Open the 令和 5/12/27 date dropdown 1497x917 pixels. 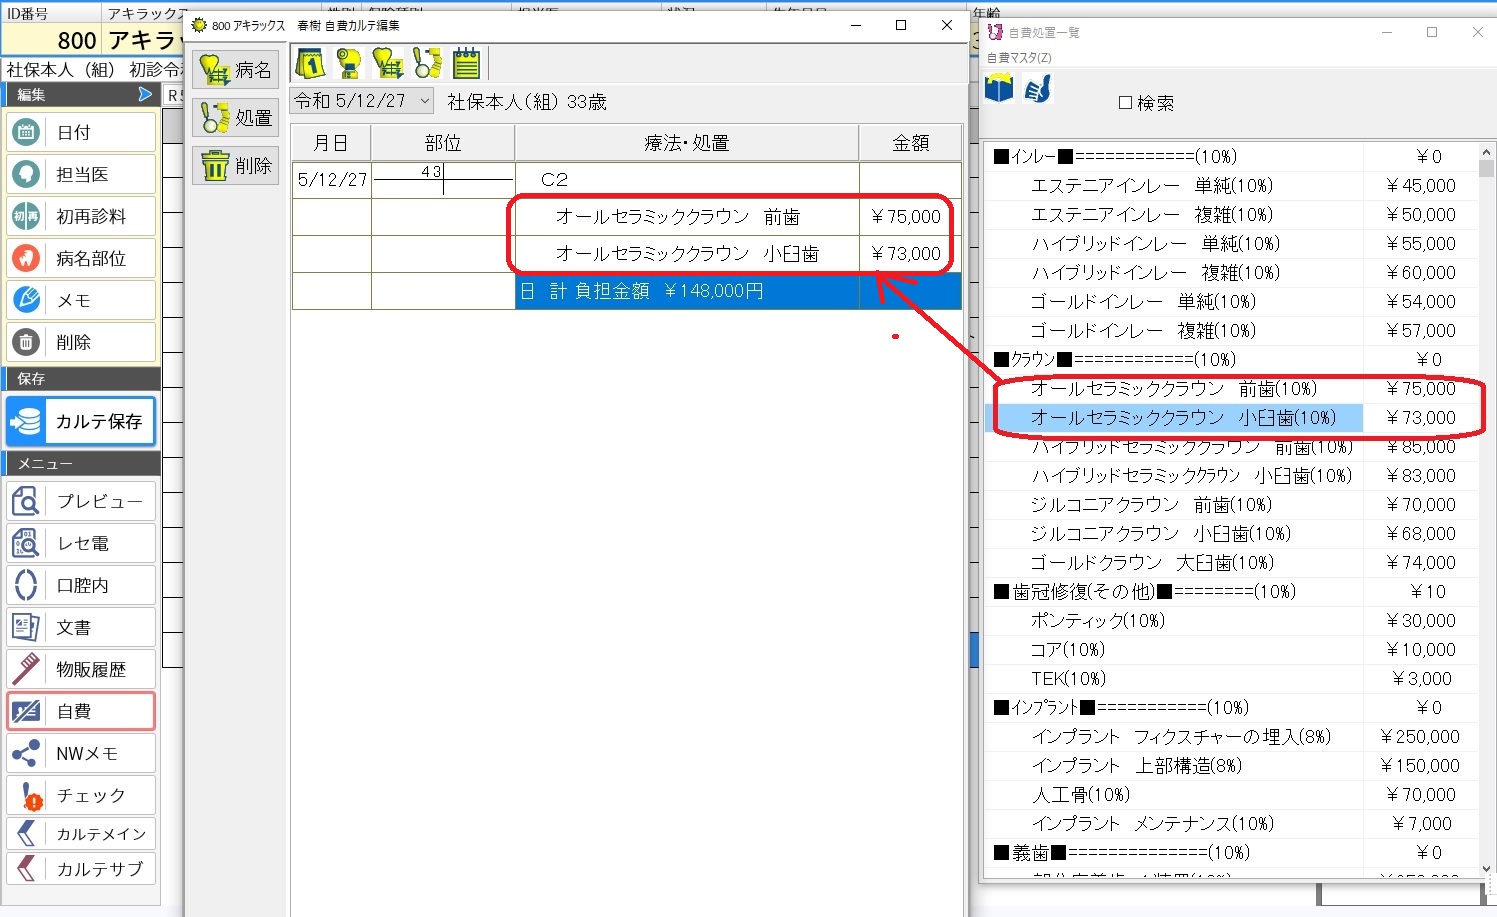click(x=425, y=101)
